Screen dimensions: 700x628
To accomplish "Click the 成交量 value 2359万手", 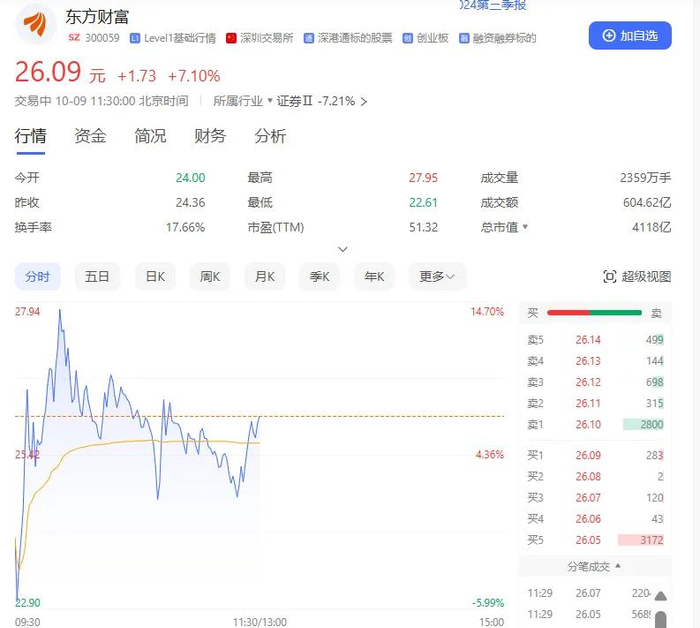I will (x=645, y=178).
